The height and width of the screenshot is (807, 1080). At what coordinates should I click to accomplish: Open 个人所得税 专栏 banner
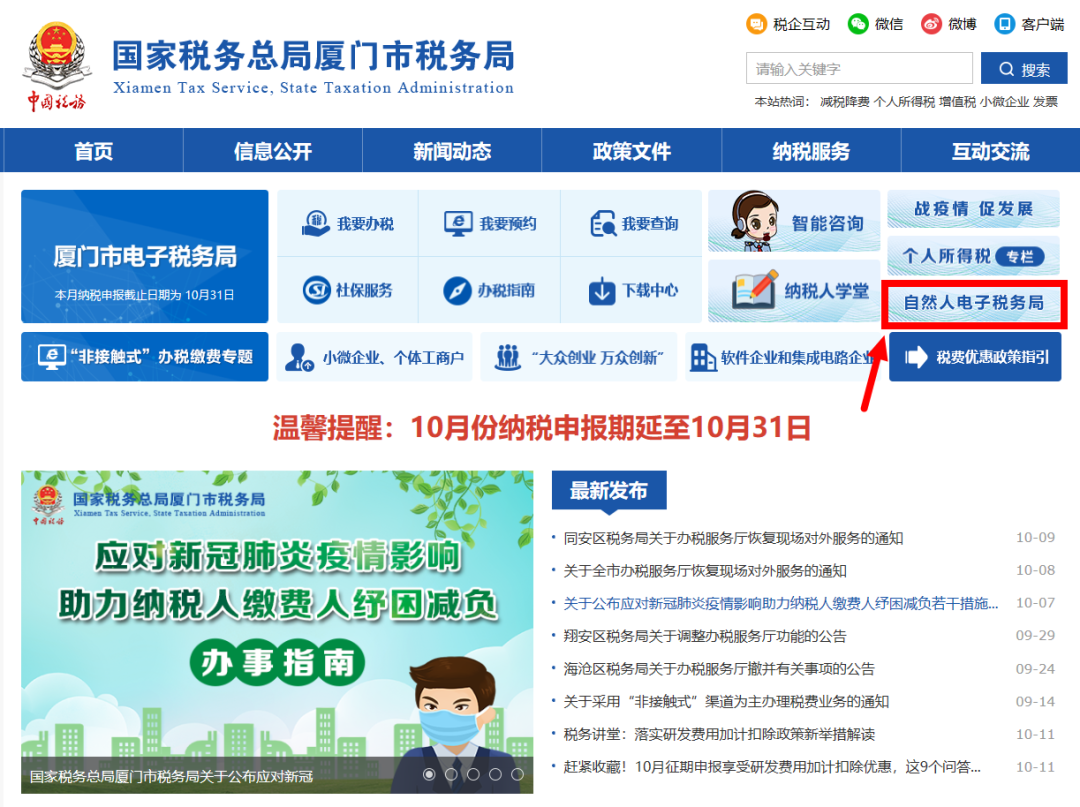973,256
